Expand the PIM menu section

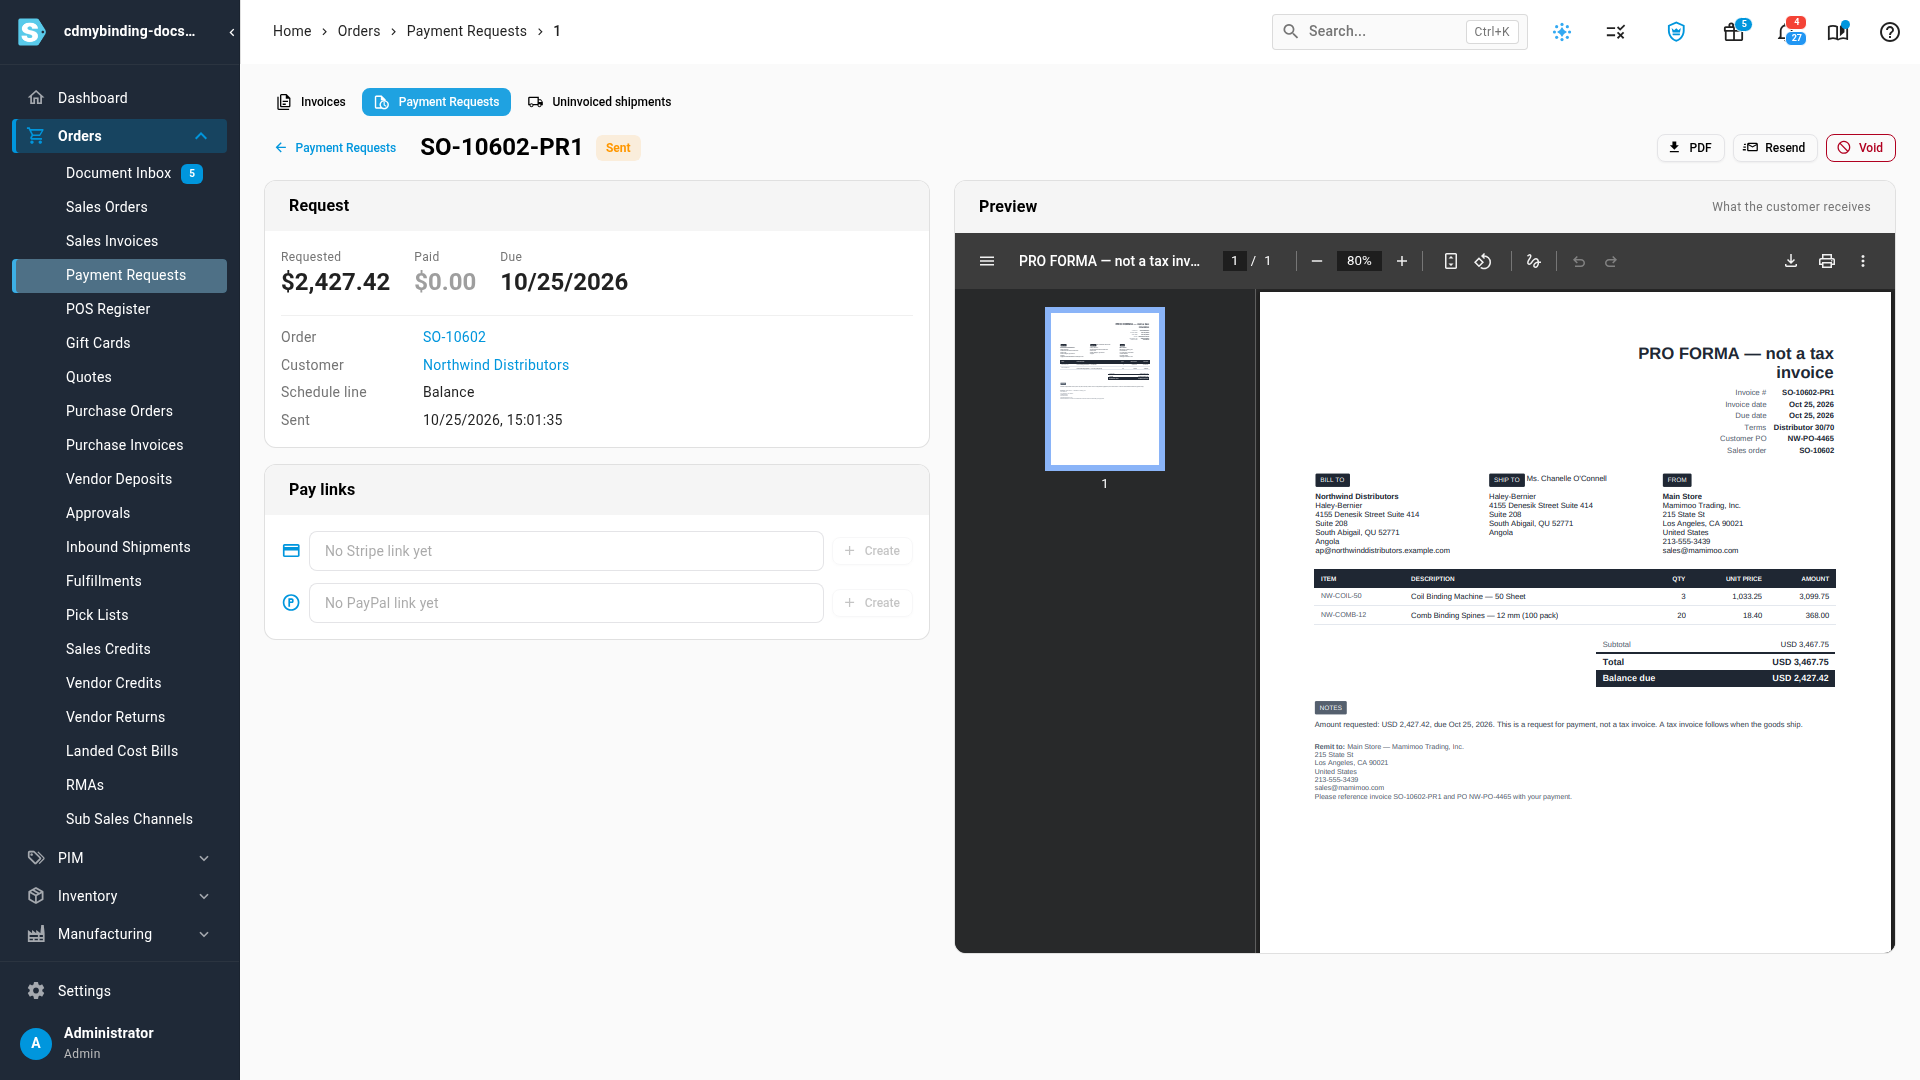204,858
